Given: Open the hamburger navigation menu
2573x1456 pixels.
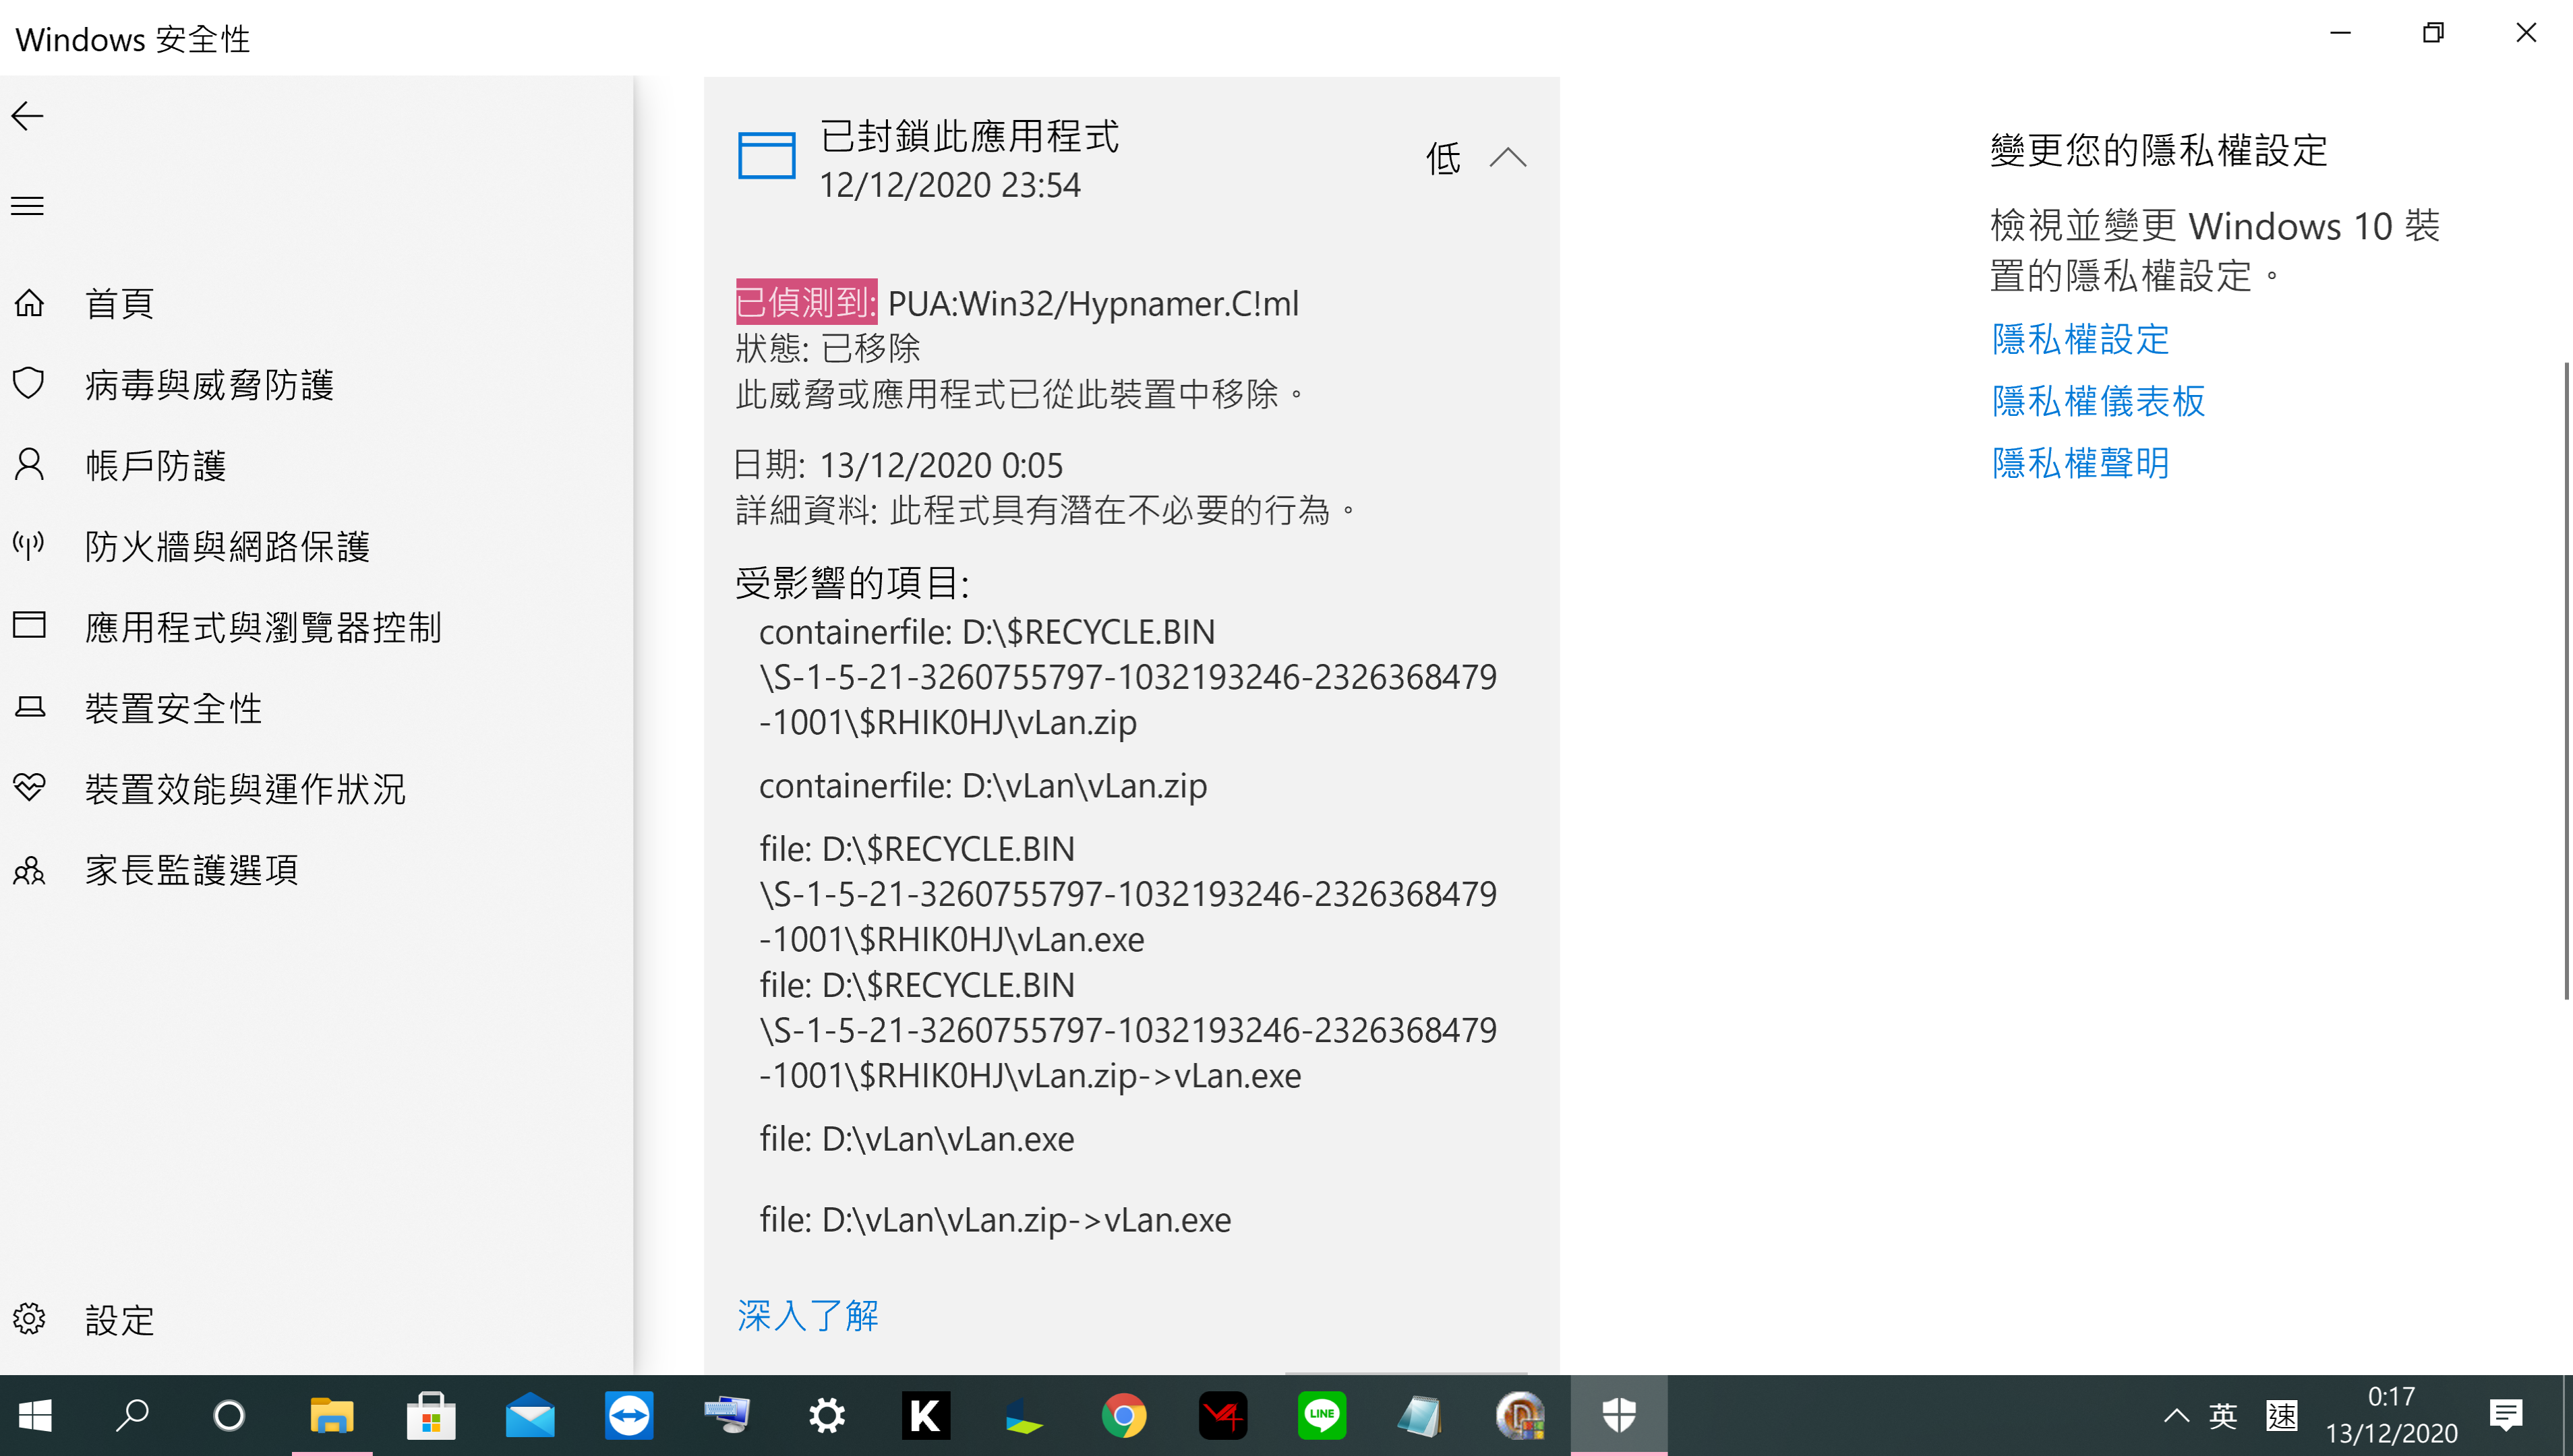Looking at the screenshot, I should click(27, 206).
